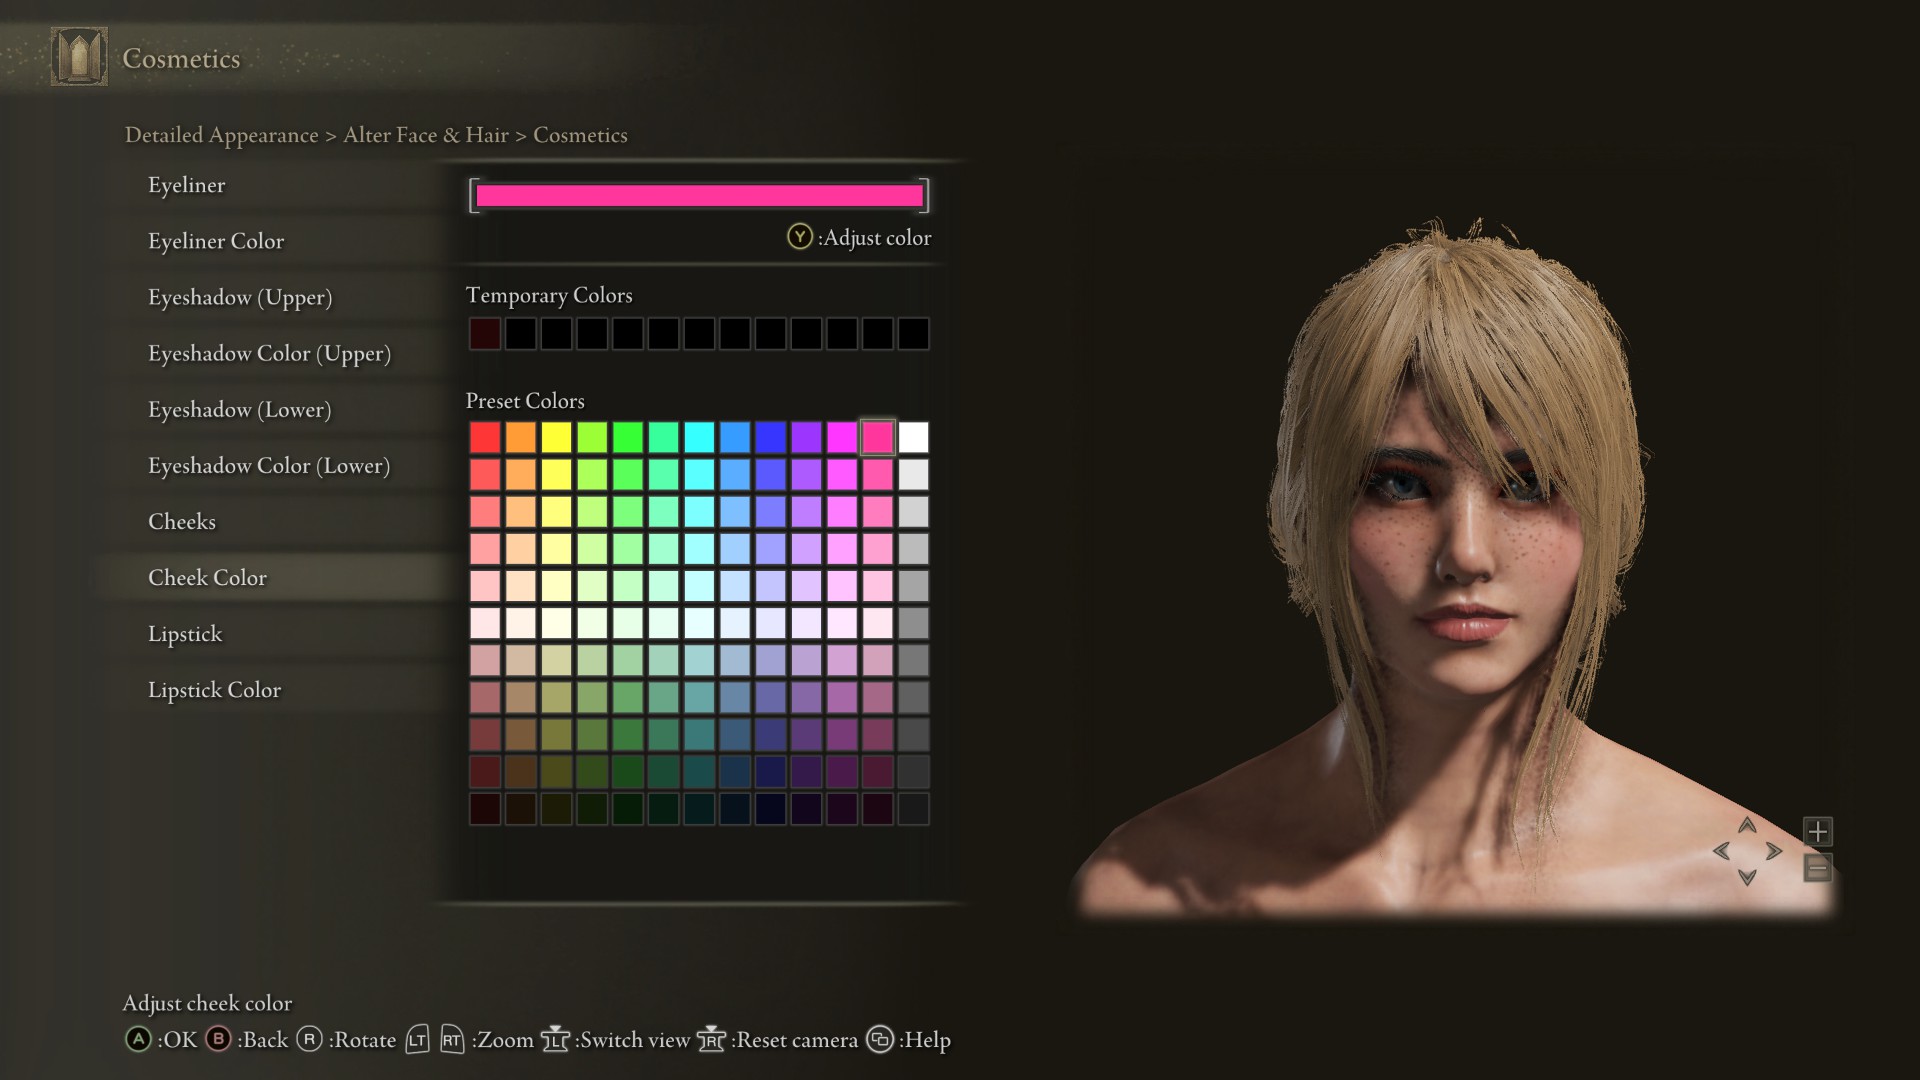1920x1080 pixels.
Task: Click the camera down arrow
Action: click(x=1747, y=877)
